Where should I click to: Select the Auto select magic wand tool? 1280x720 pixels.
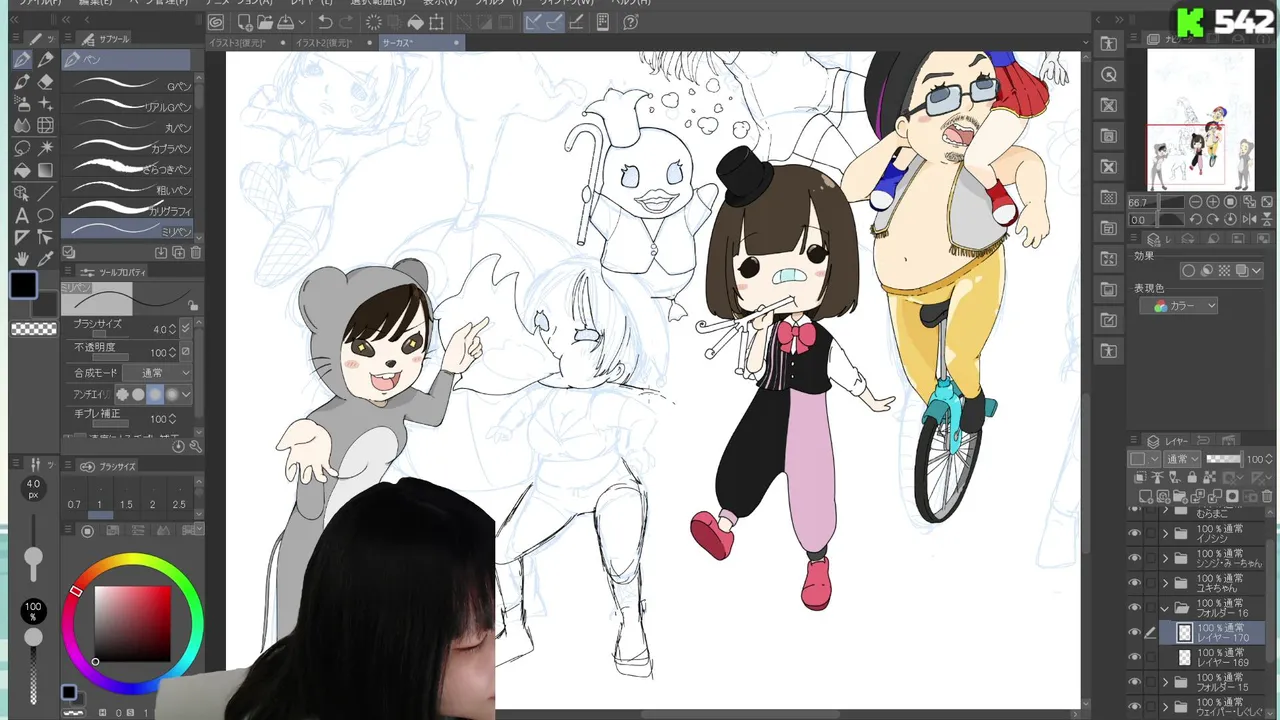[x=45, y=148]
